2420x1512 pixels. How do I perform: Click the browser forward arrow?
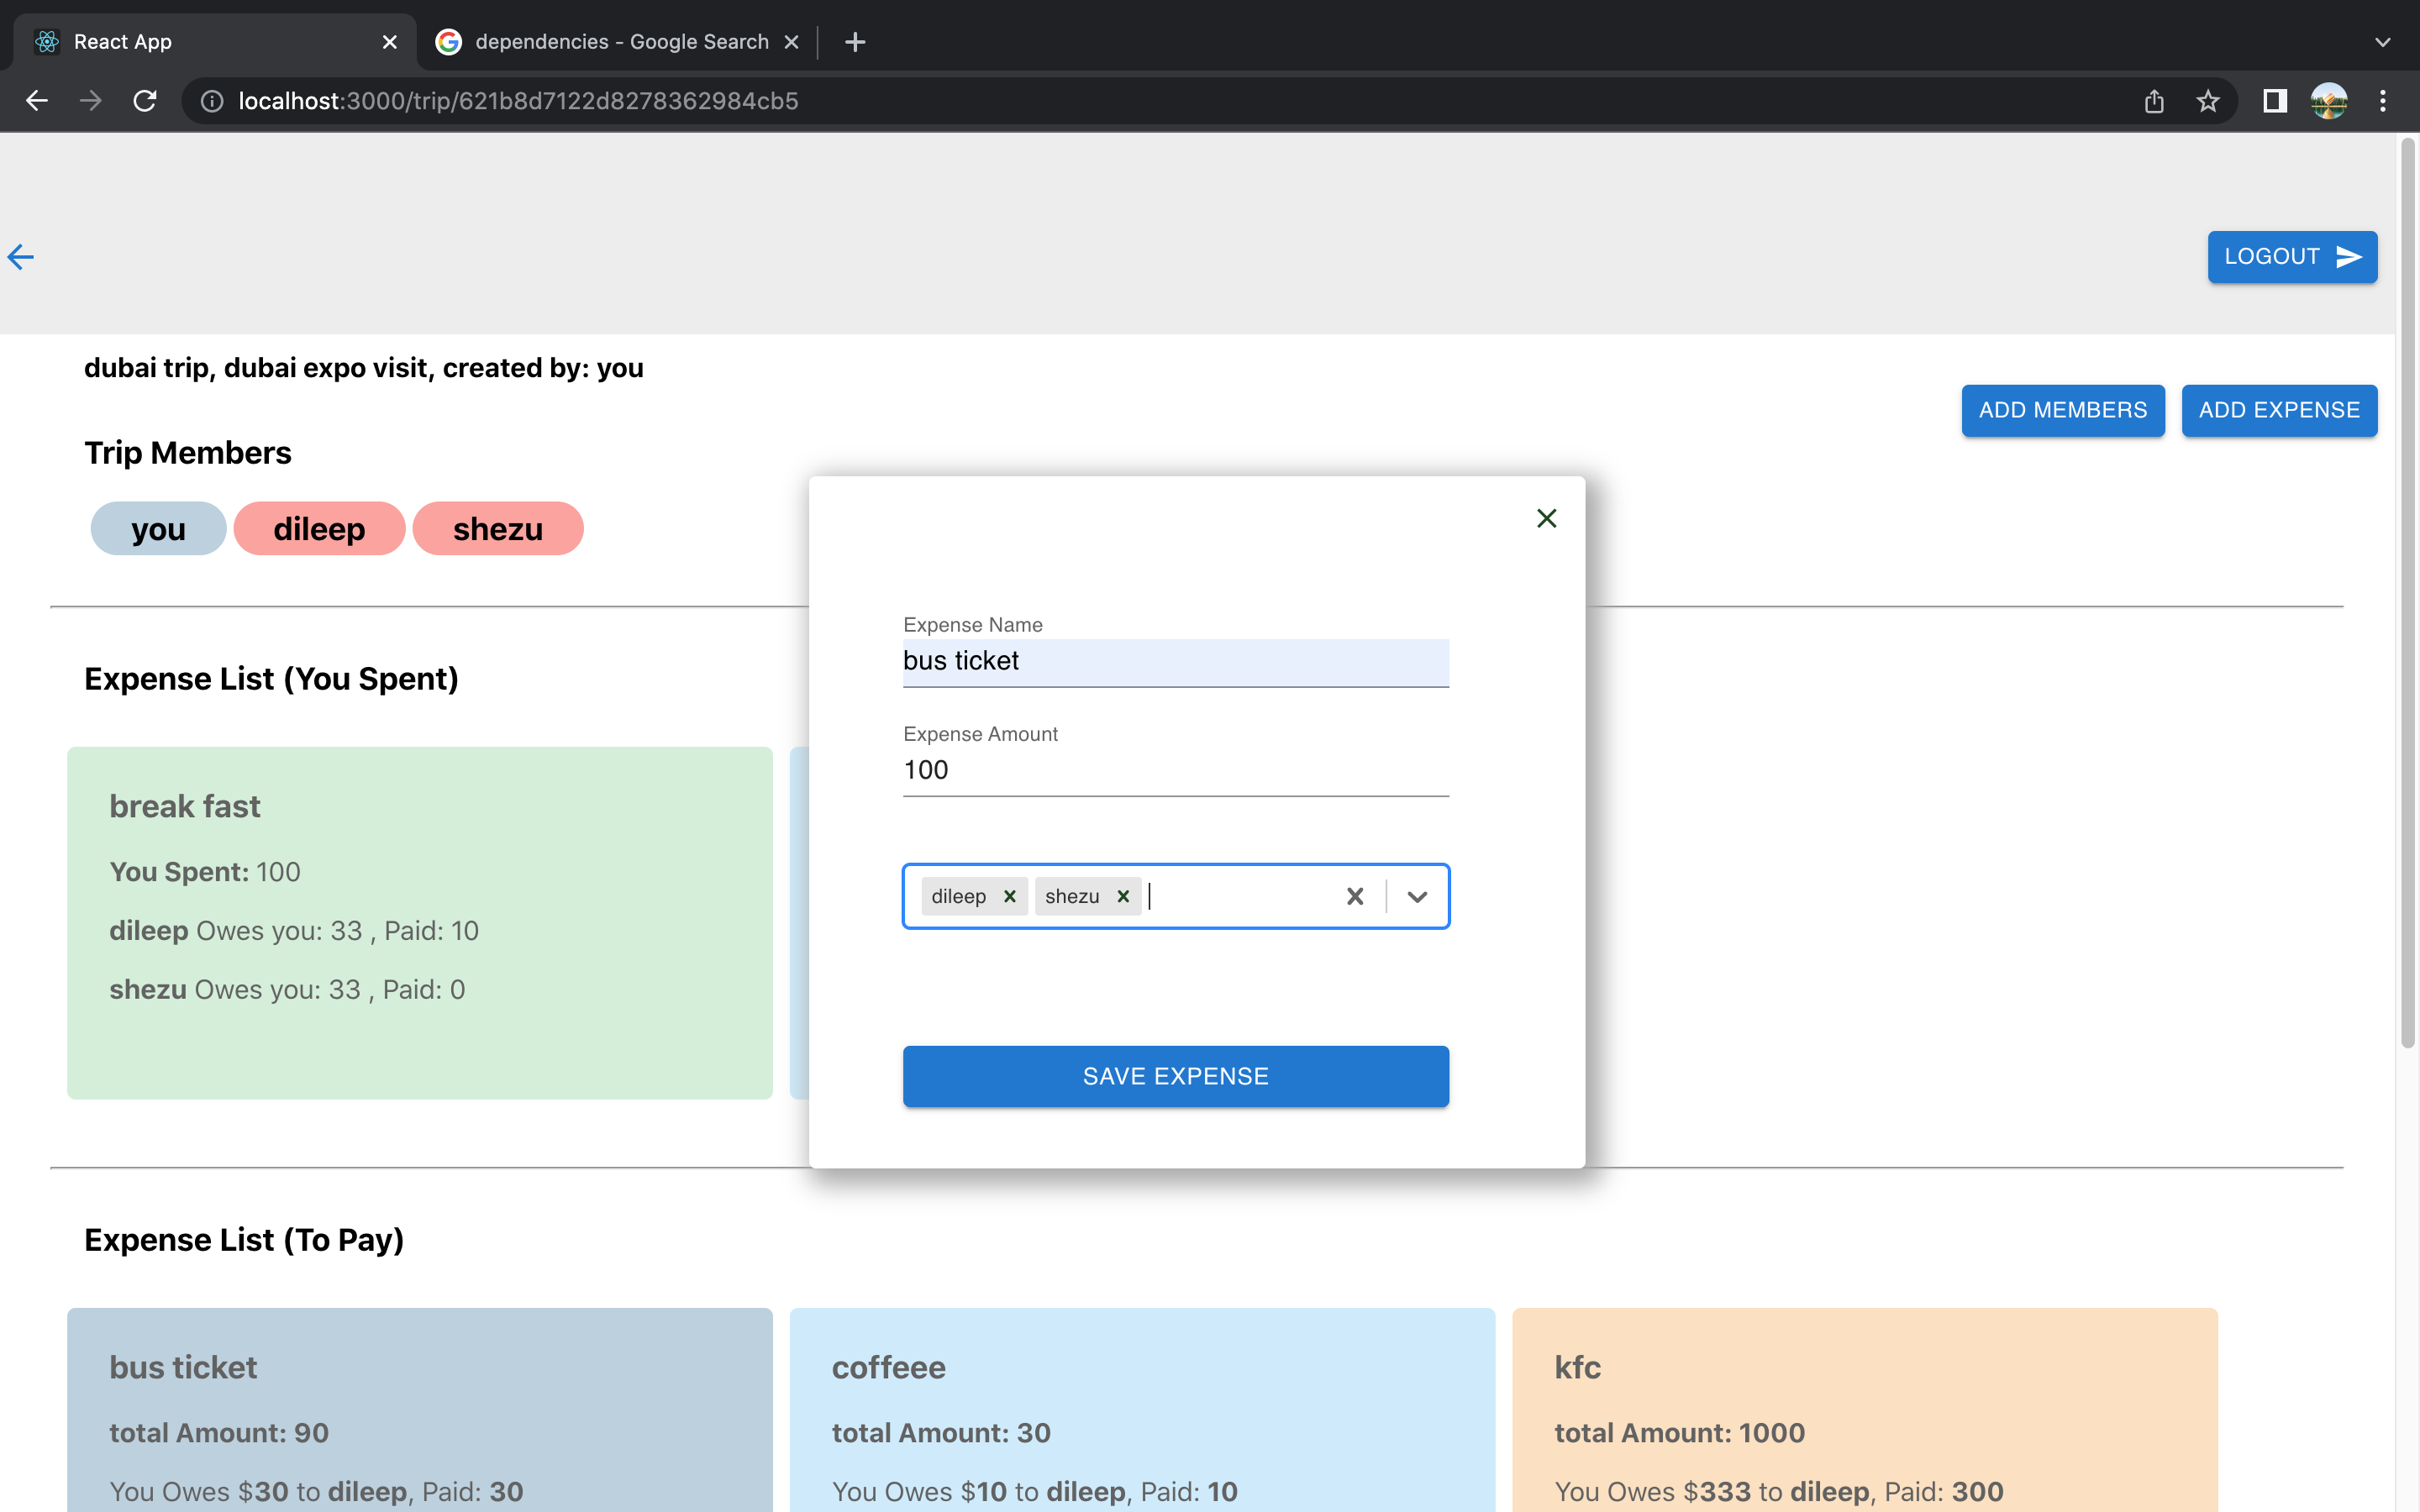[x=91, y=101]
